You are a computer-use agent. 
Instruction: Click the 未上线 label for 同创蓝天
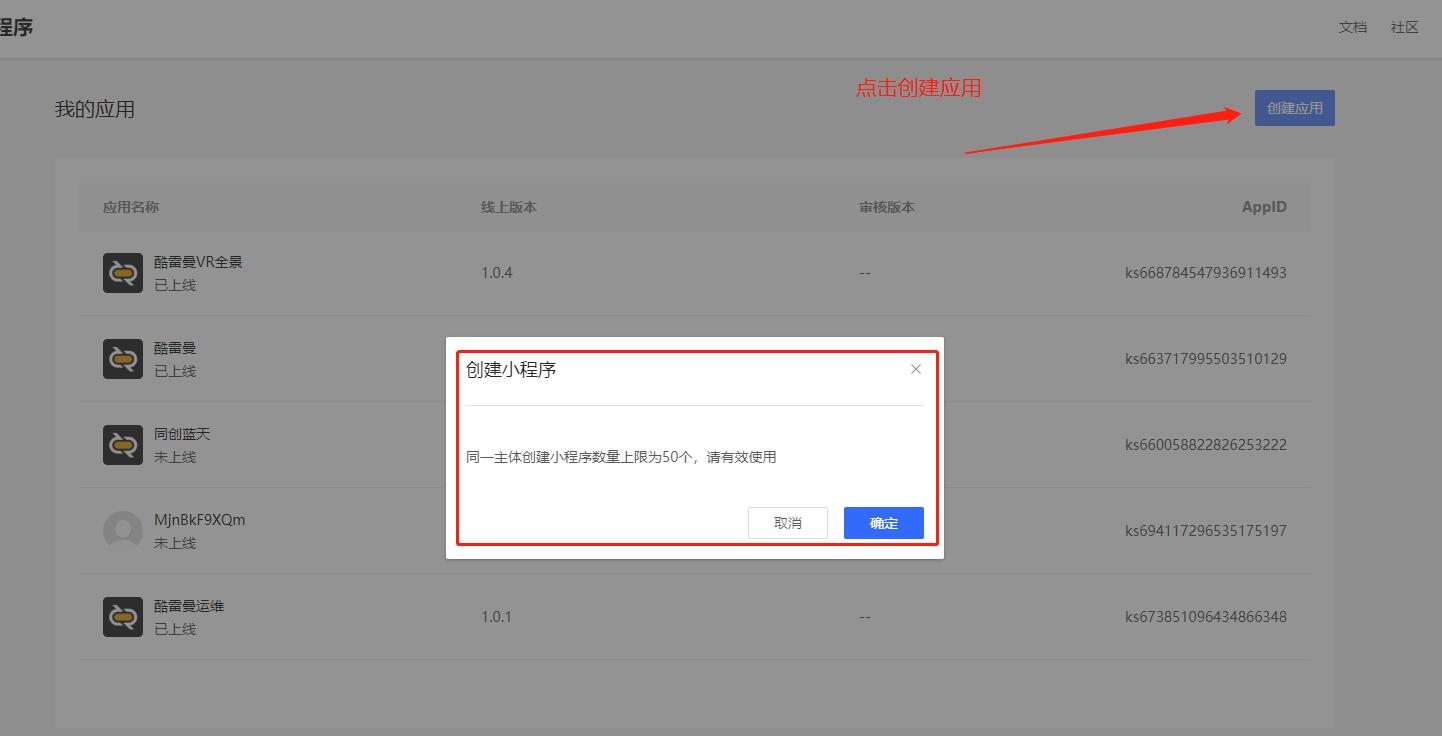pos(177,455)
